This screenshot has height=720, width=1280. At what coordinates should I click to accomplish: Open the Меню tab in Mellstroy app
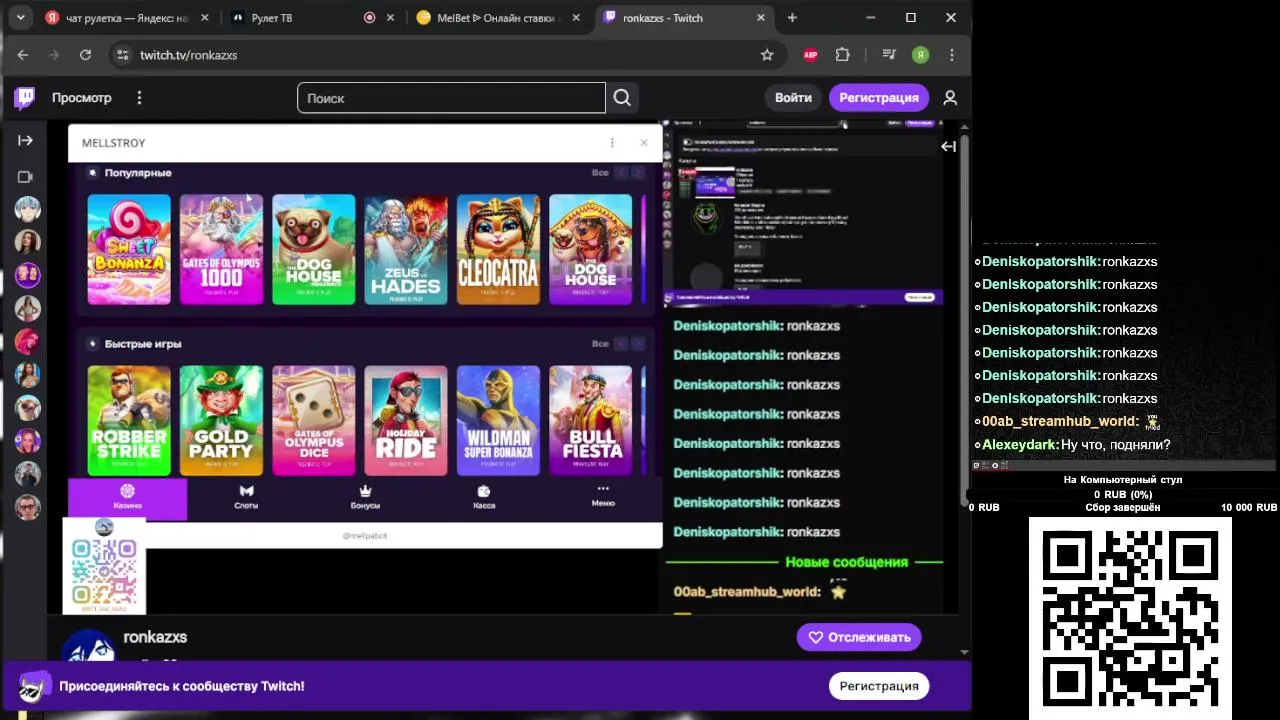pos(603,496)
